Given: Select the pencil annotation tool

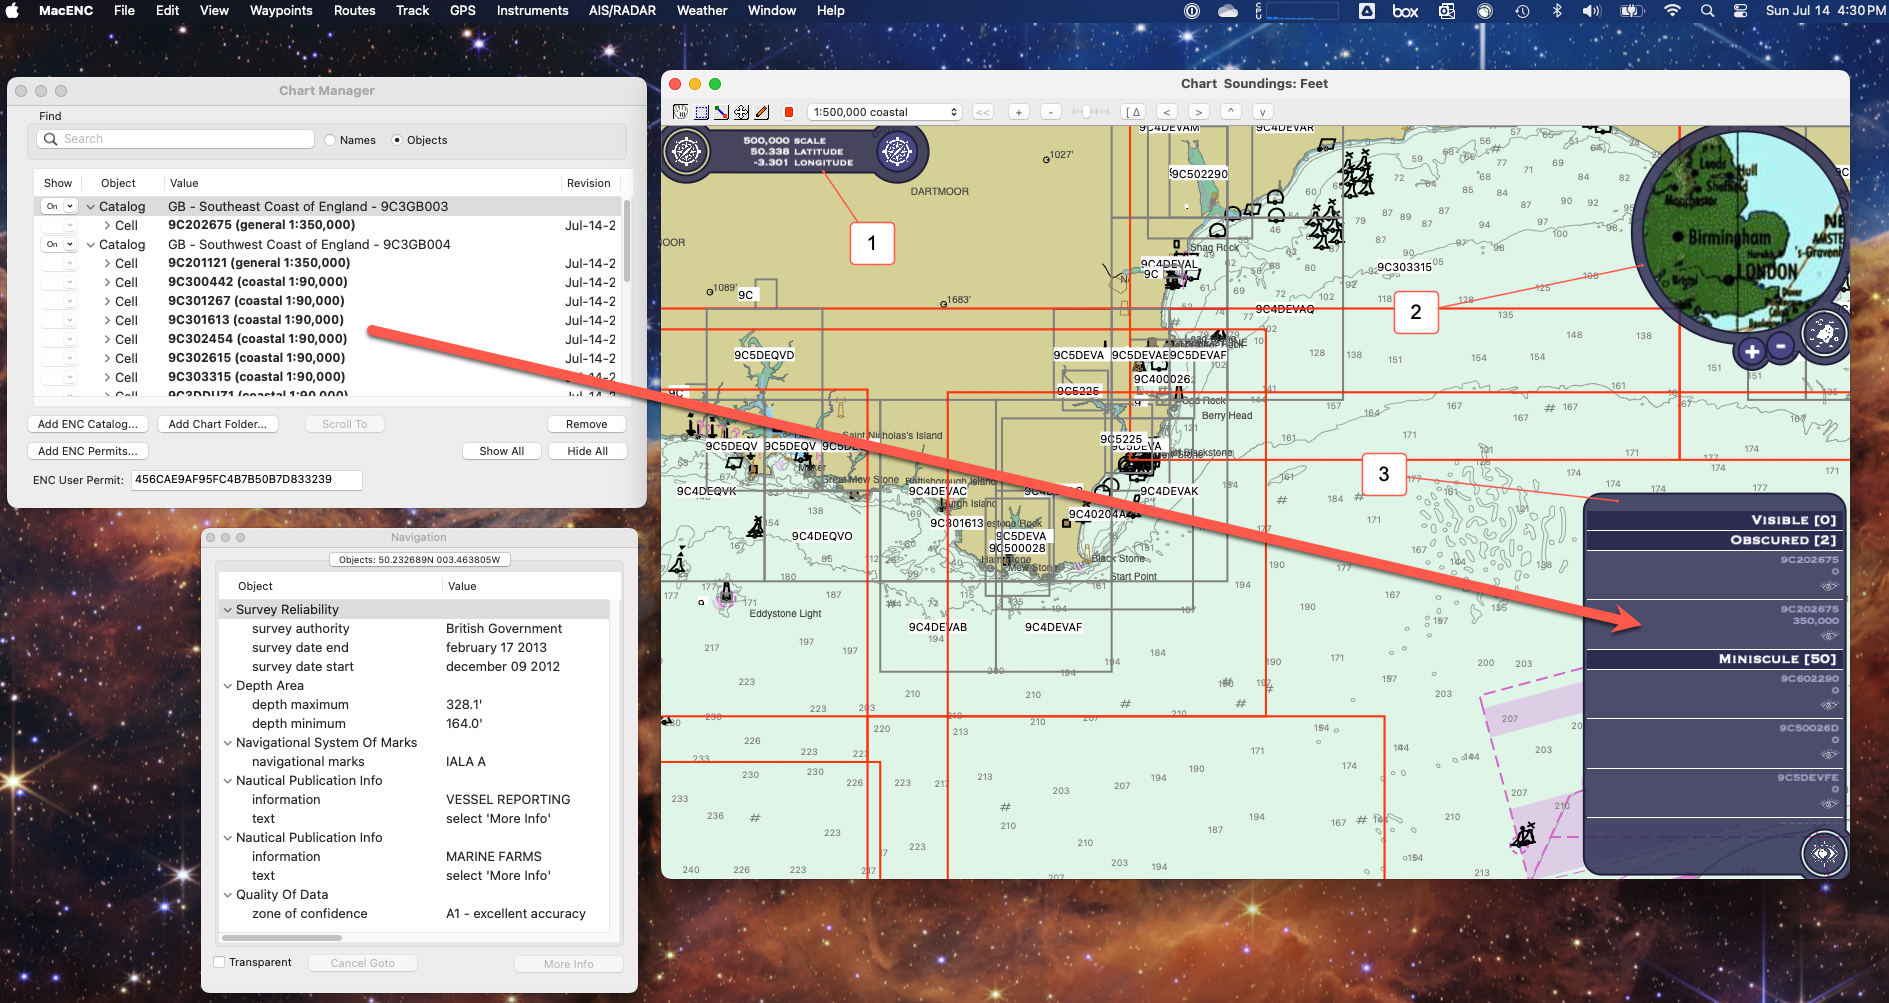Looking at the screenshot, I should (762, 112).
